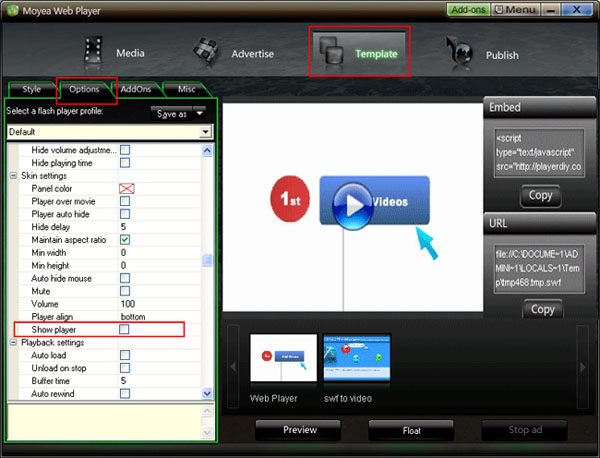Open the Publish section globe icon

coord(460,52)
